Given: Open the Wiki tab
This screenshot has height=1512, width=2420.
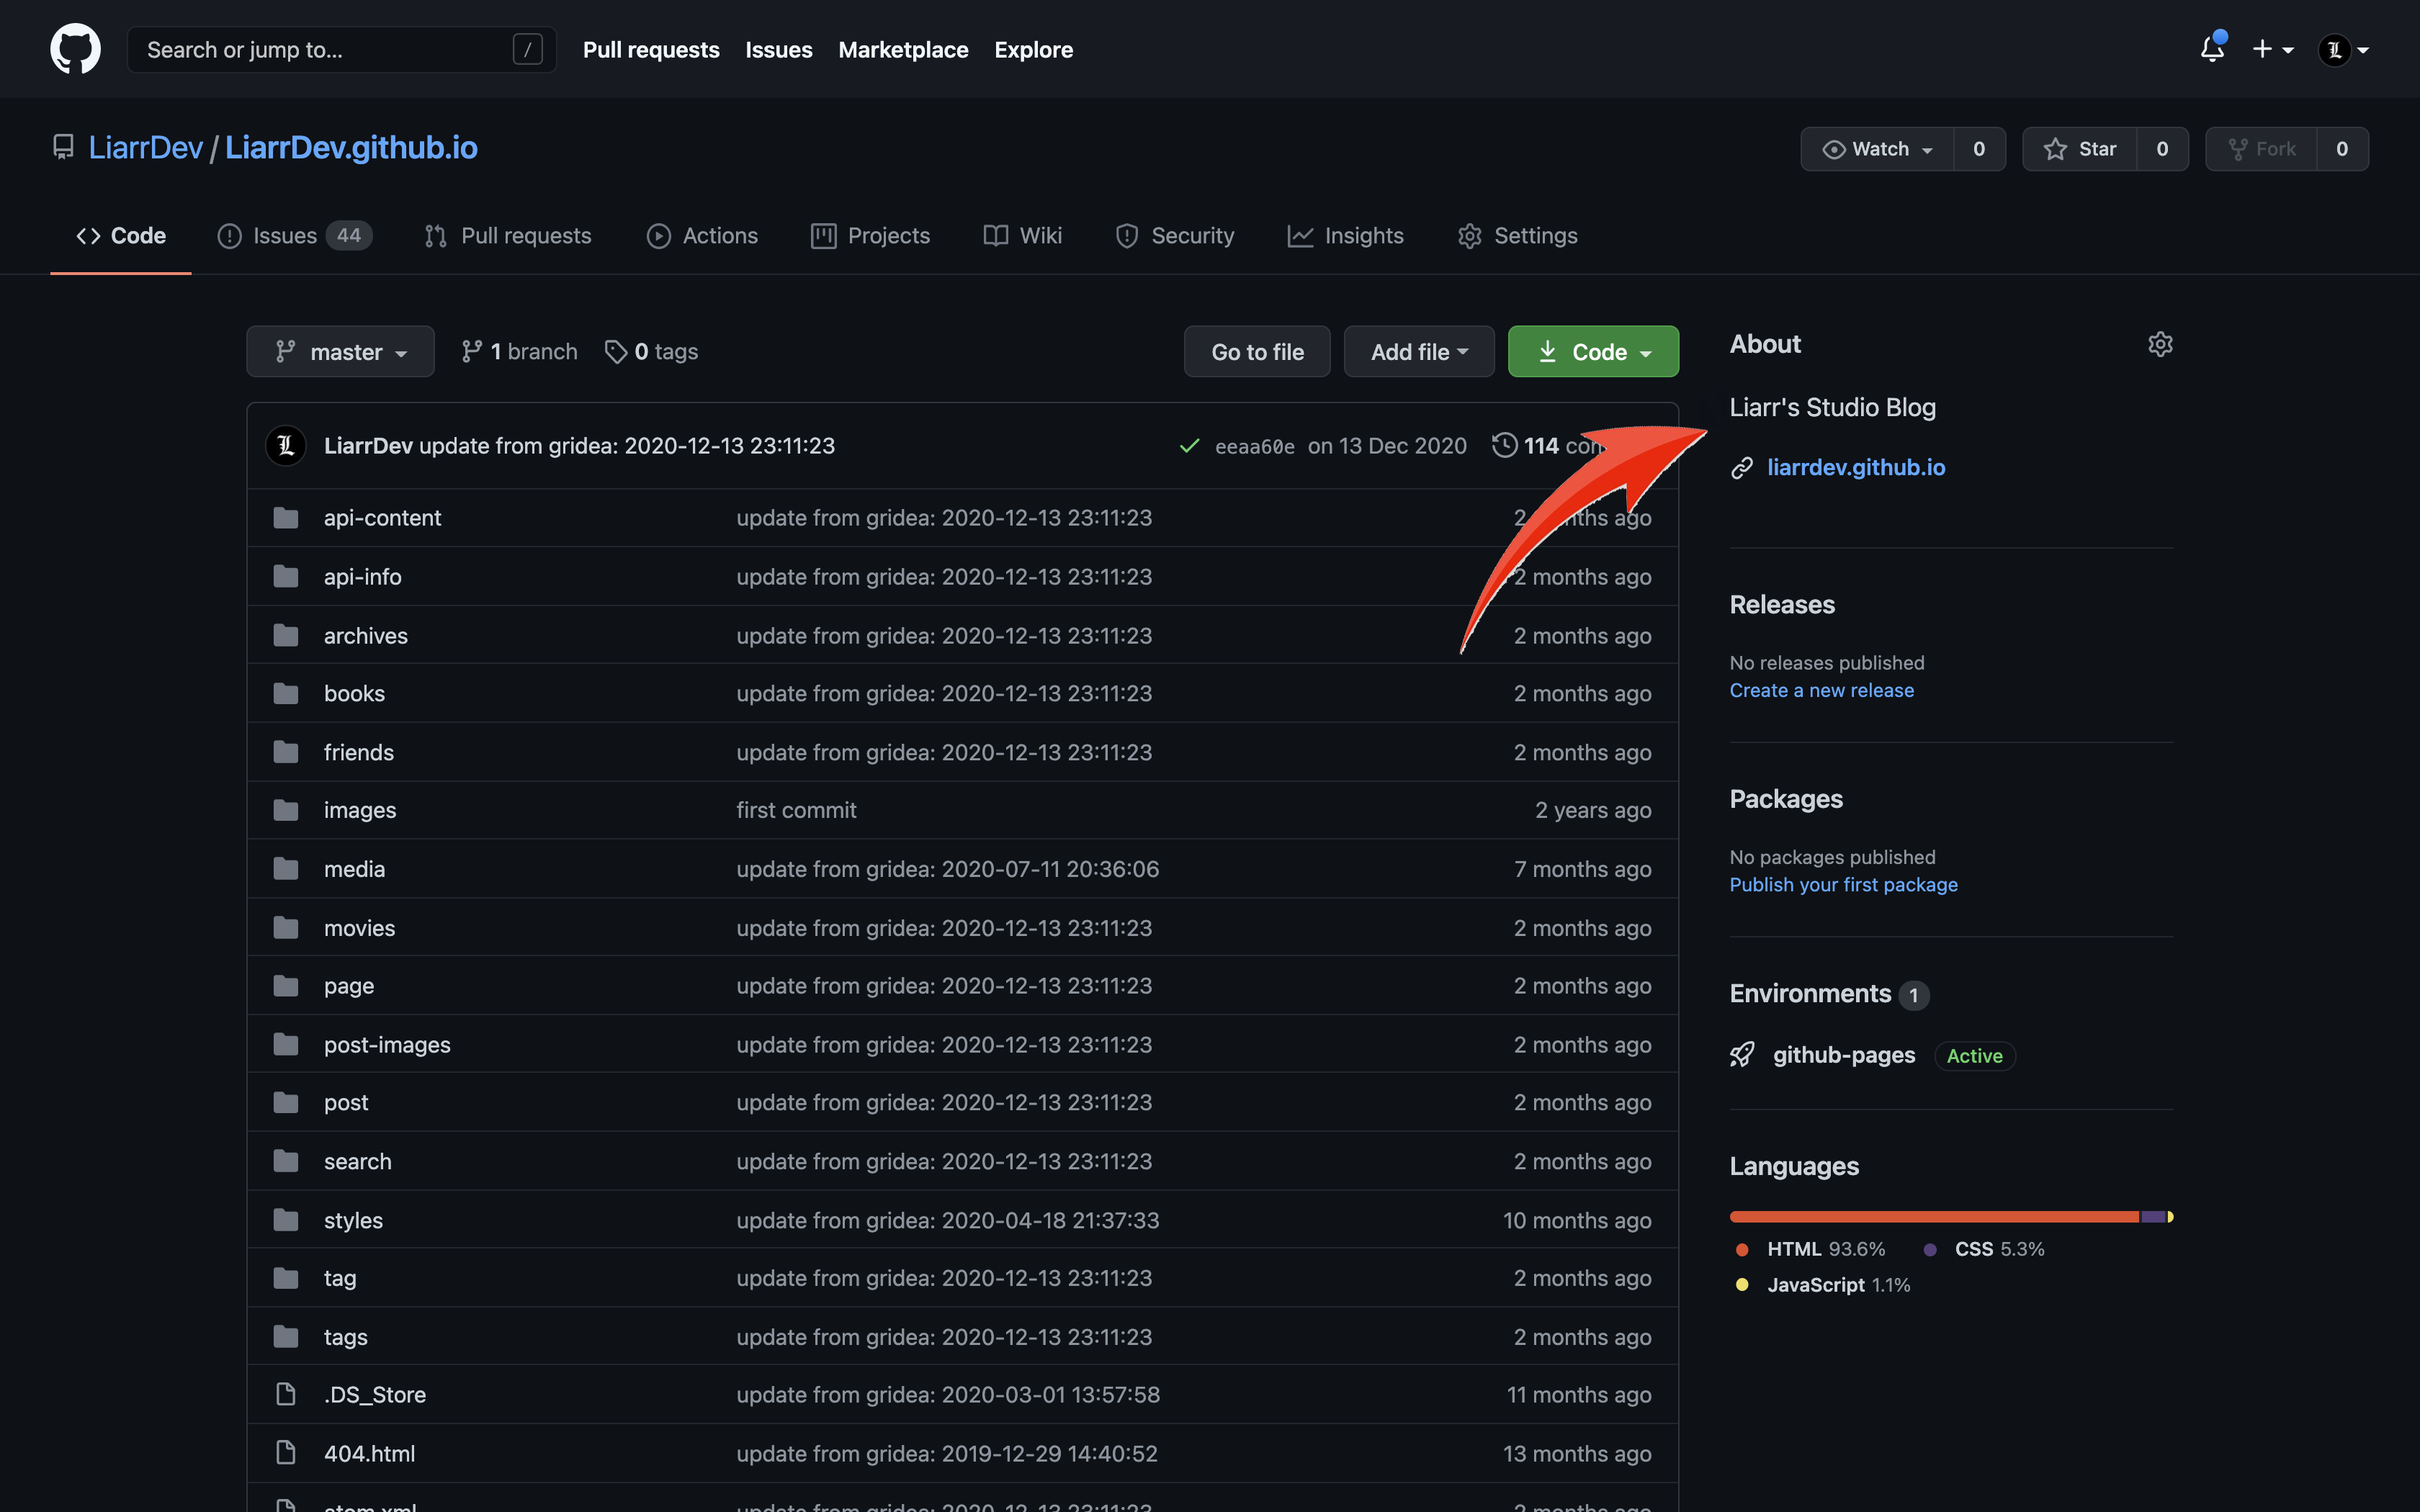Looking at the screenshot, I should tap(1022, 236).
